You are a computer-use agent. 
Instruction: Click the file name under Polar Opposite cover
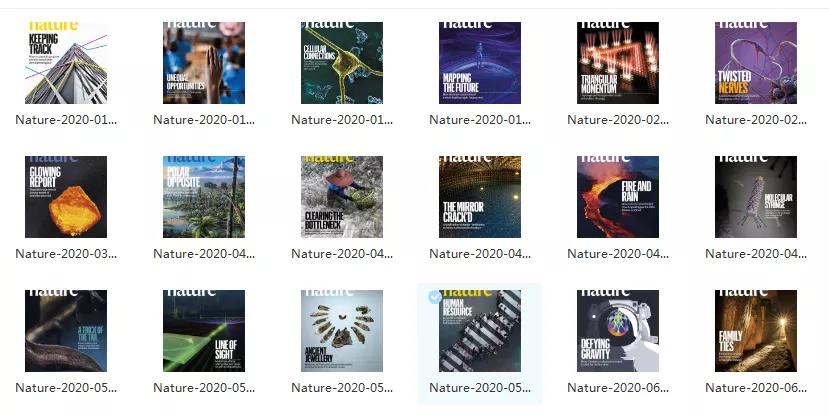[x=204, y=254]
